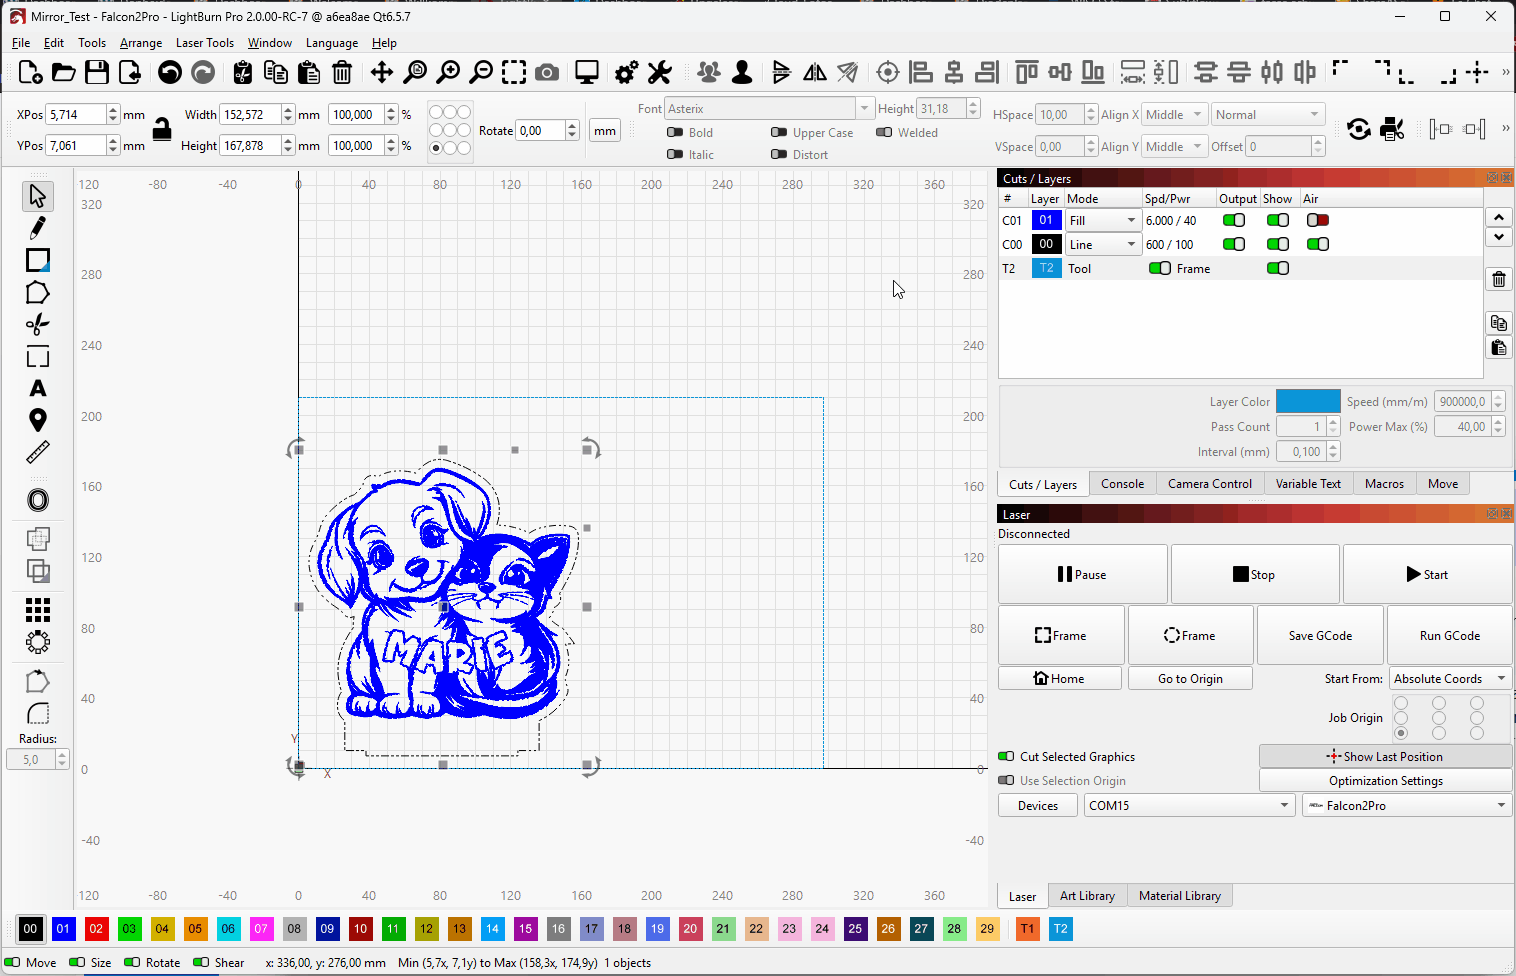Image resolution: width=1516 pixels, height=976 pixels.
Task: Select the Position Laser pin tool
Action: click(37, 420)
